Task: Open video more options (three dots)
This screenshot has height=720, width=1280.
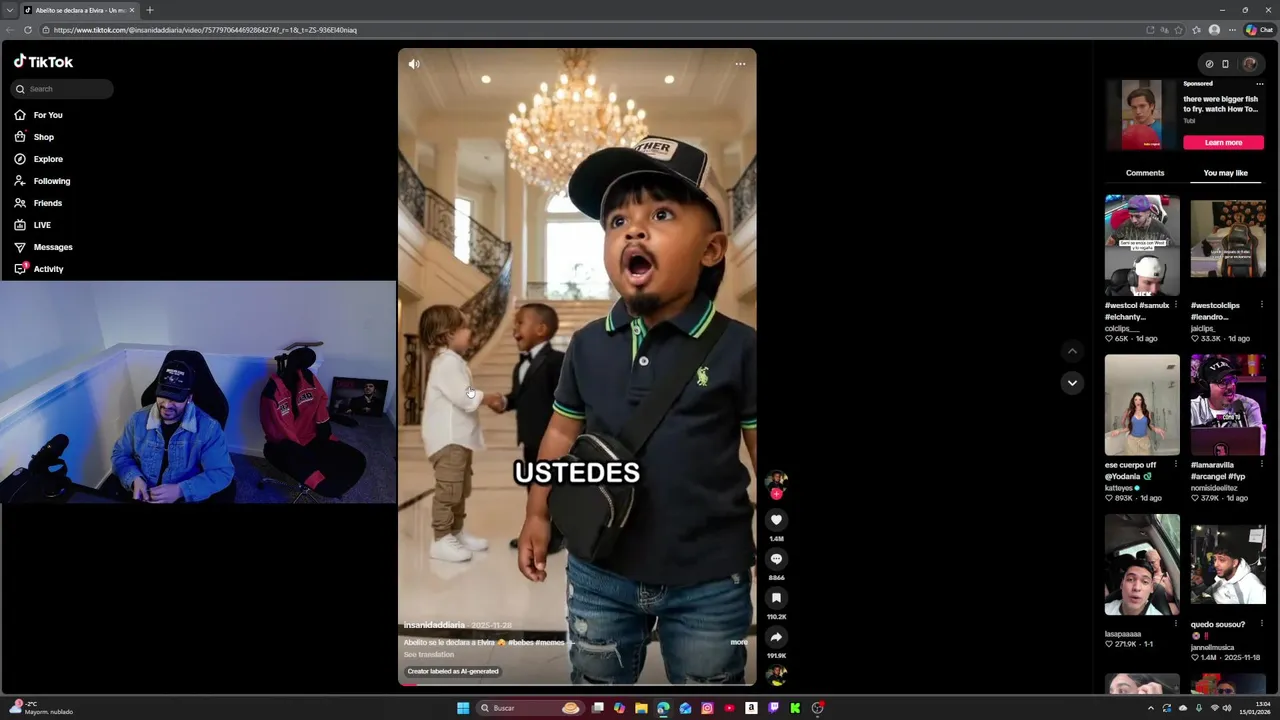Action: [x=740, y=64]
